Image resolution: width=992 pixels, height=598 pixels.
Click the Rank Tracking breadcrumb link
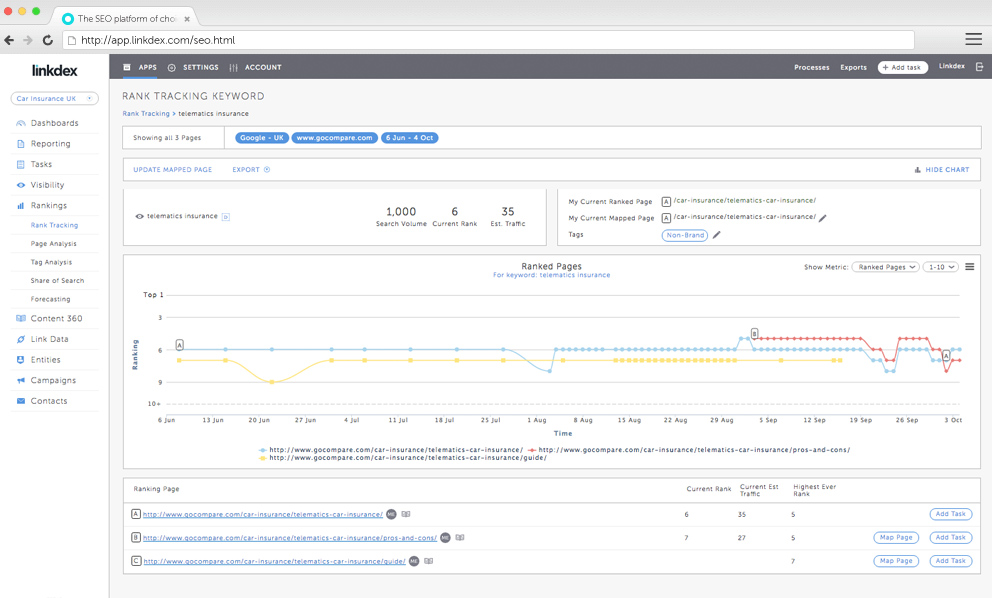[146, 113]
